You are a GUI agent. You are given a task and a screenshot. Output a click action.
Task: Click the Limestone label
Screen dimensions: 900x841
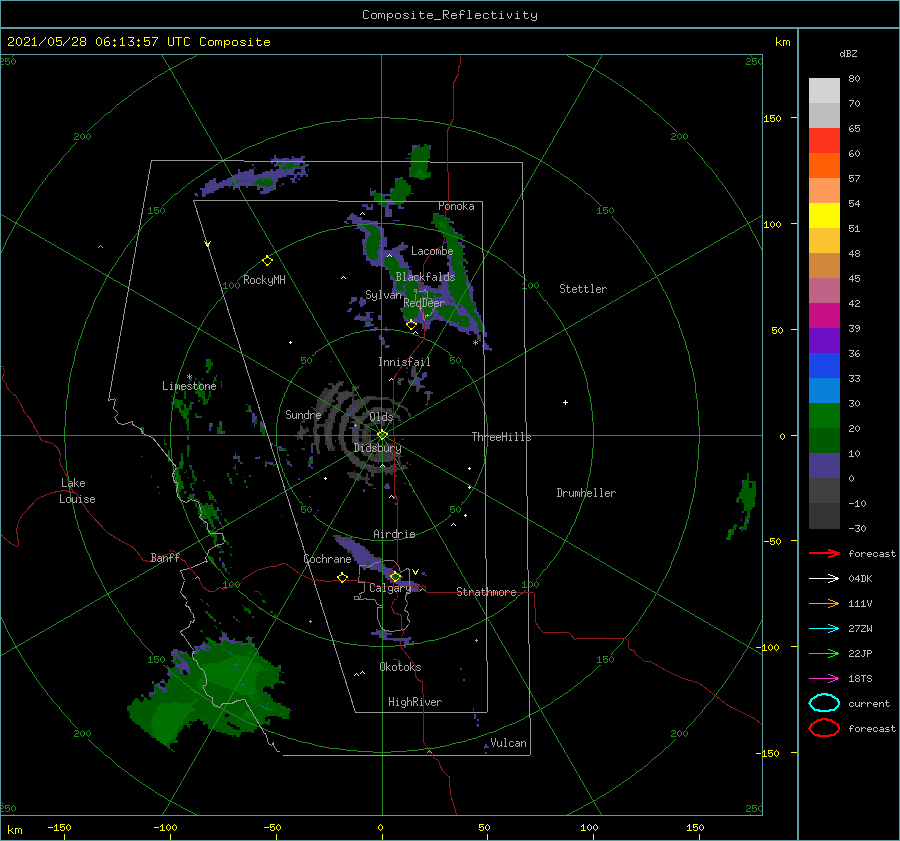coord(189,386)
